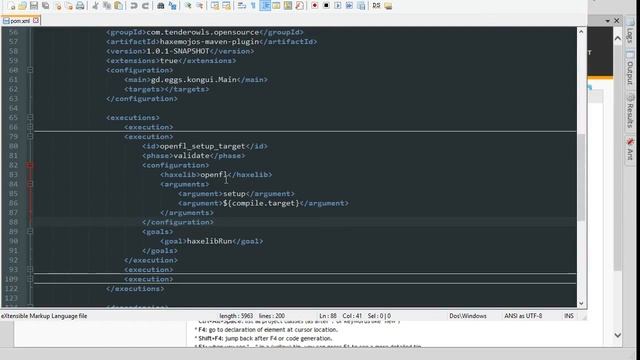Click the ANSI as UTF-8 encoding status

[523, 316]
